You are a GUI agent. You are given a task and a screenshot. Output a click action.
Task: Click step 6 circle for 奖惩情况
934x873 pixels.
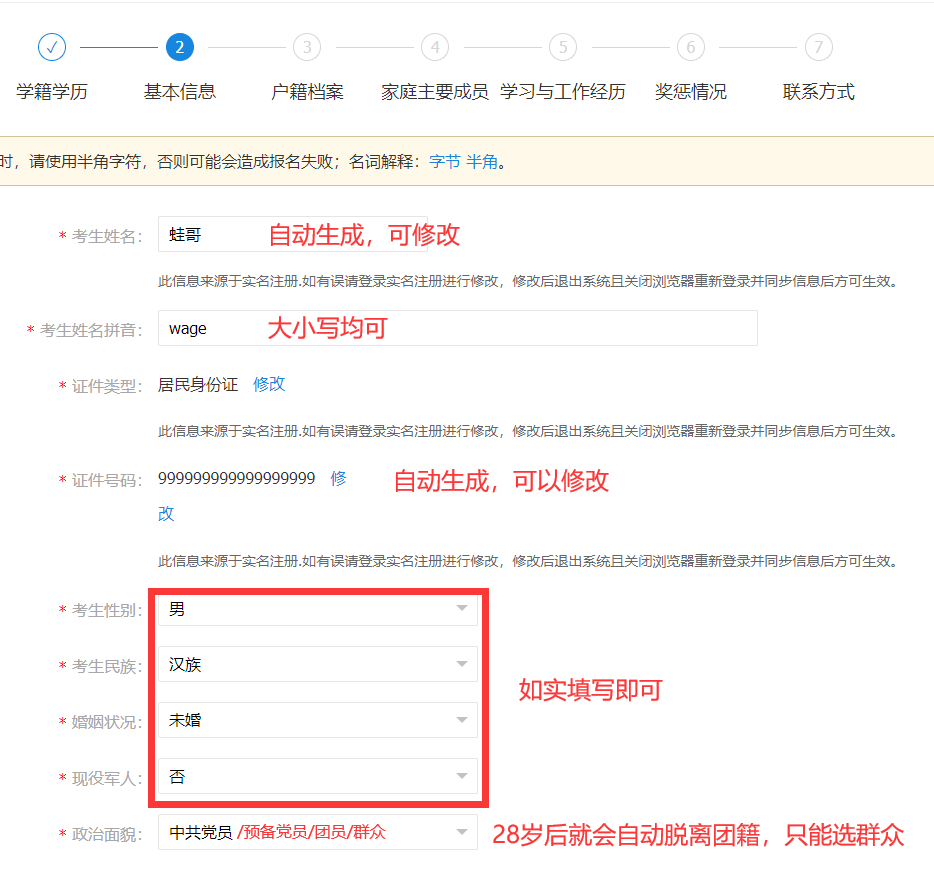click(690, 47)
